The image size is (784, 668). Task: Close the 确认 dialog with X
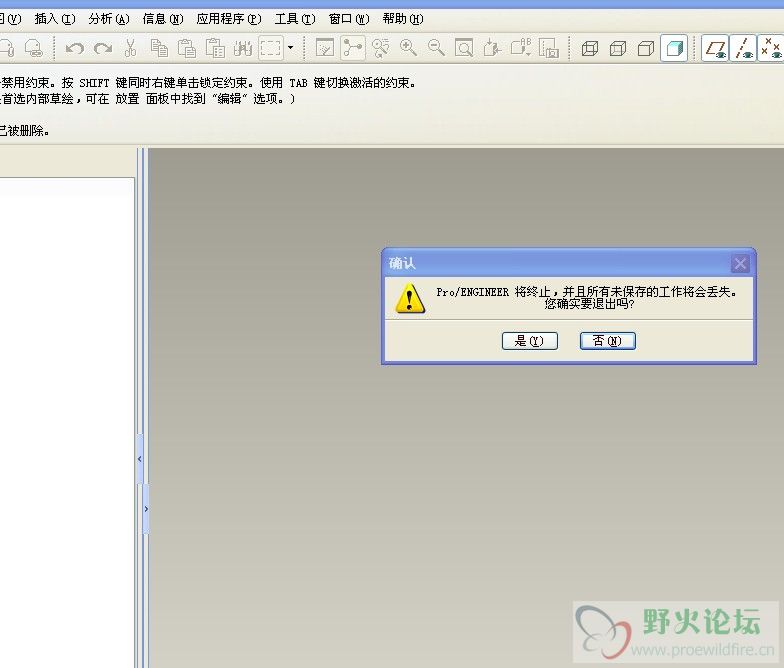point(740,263)
